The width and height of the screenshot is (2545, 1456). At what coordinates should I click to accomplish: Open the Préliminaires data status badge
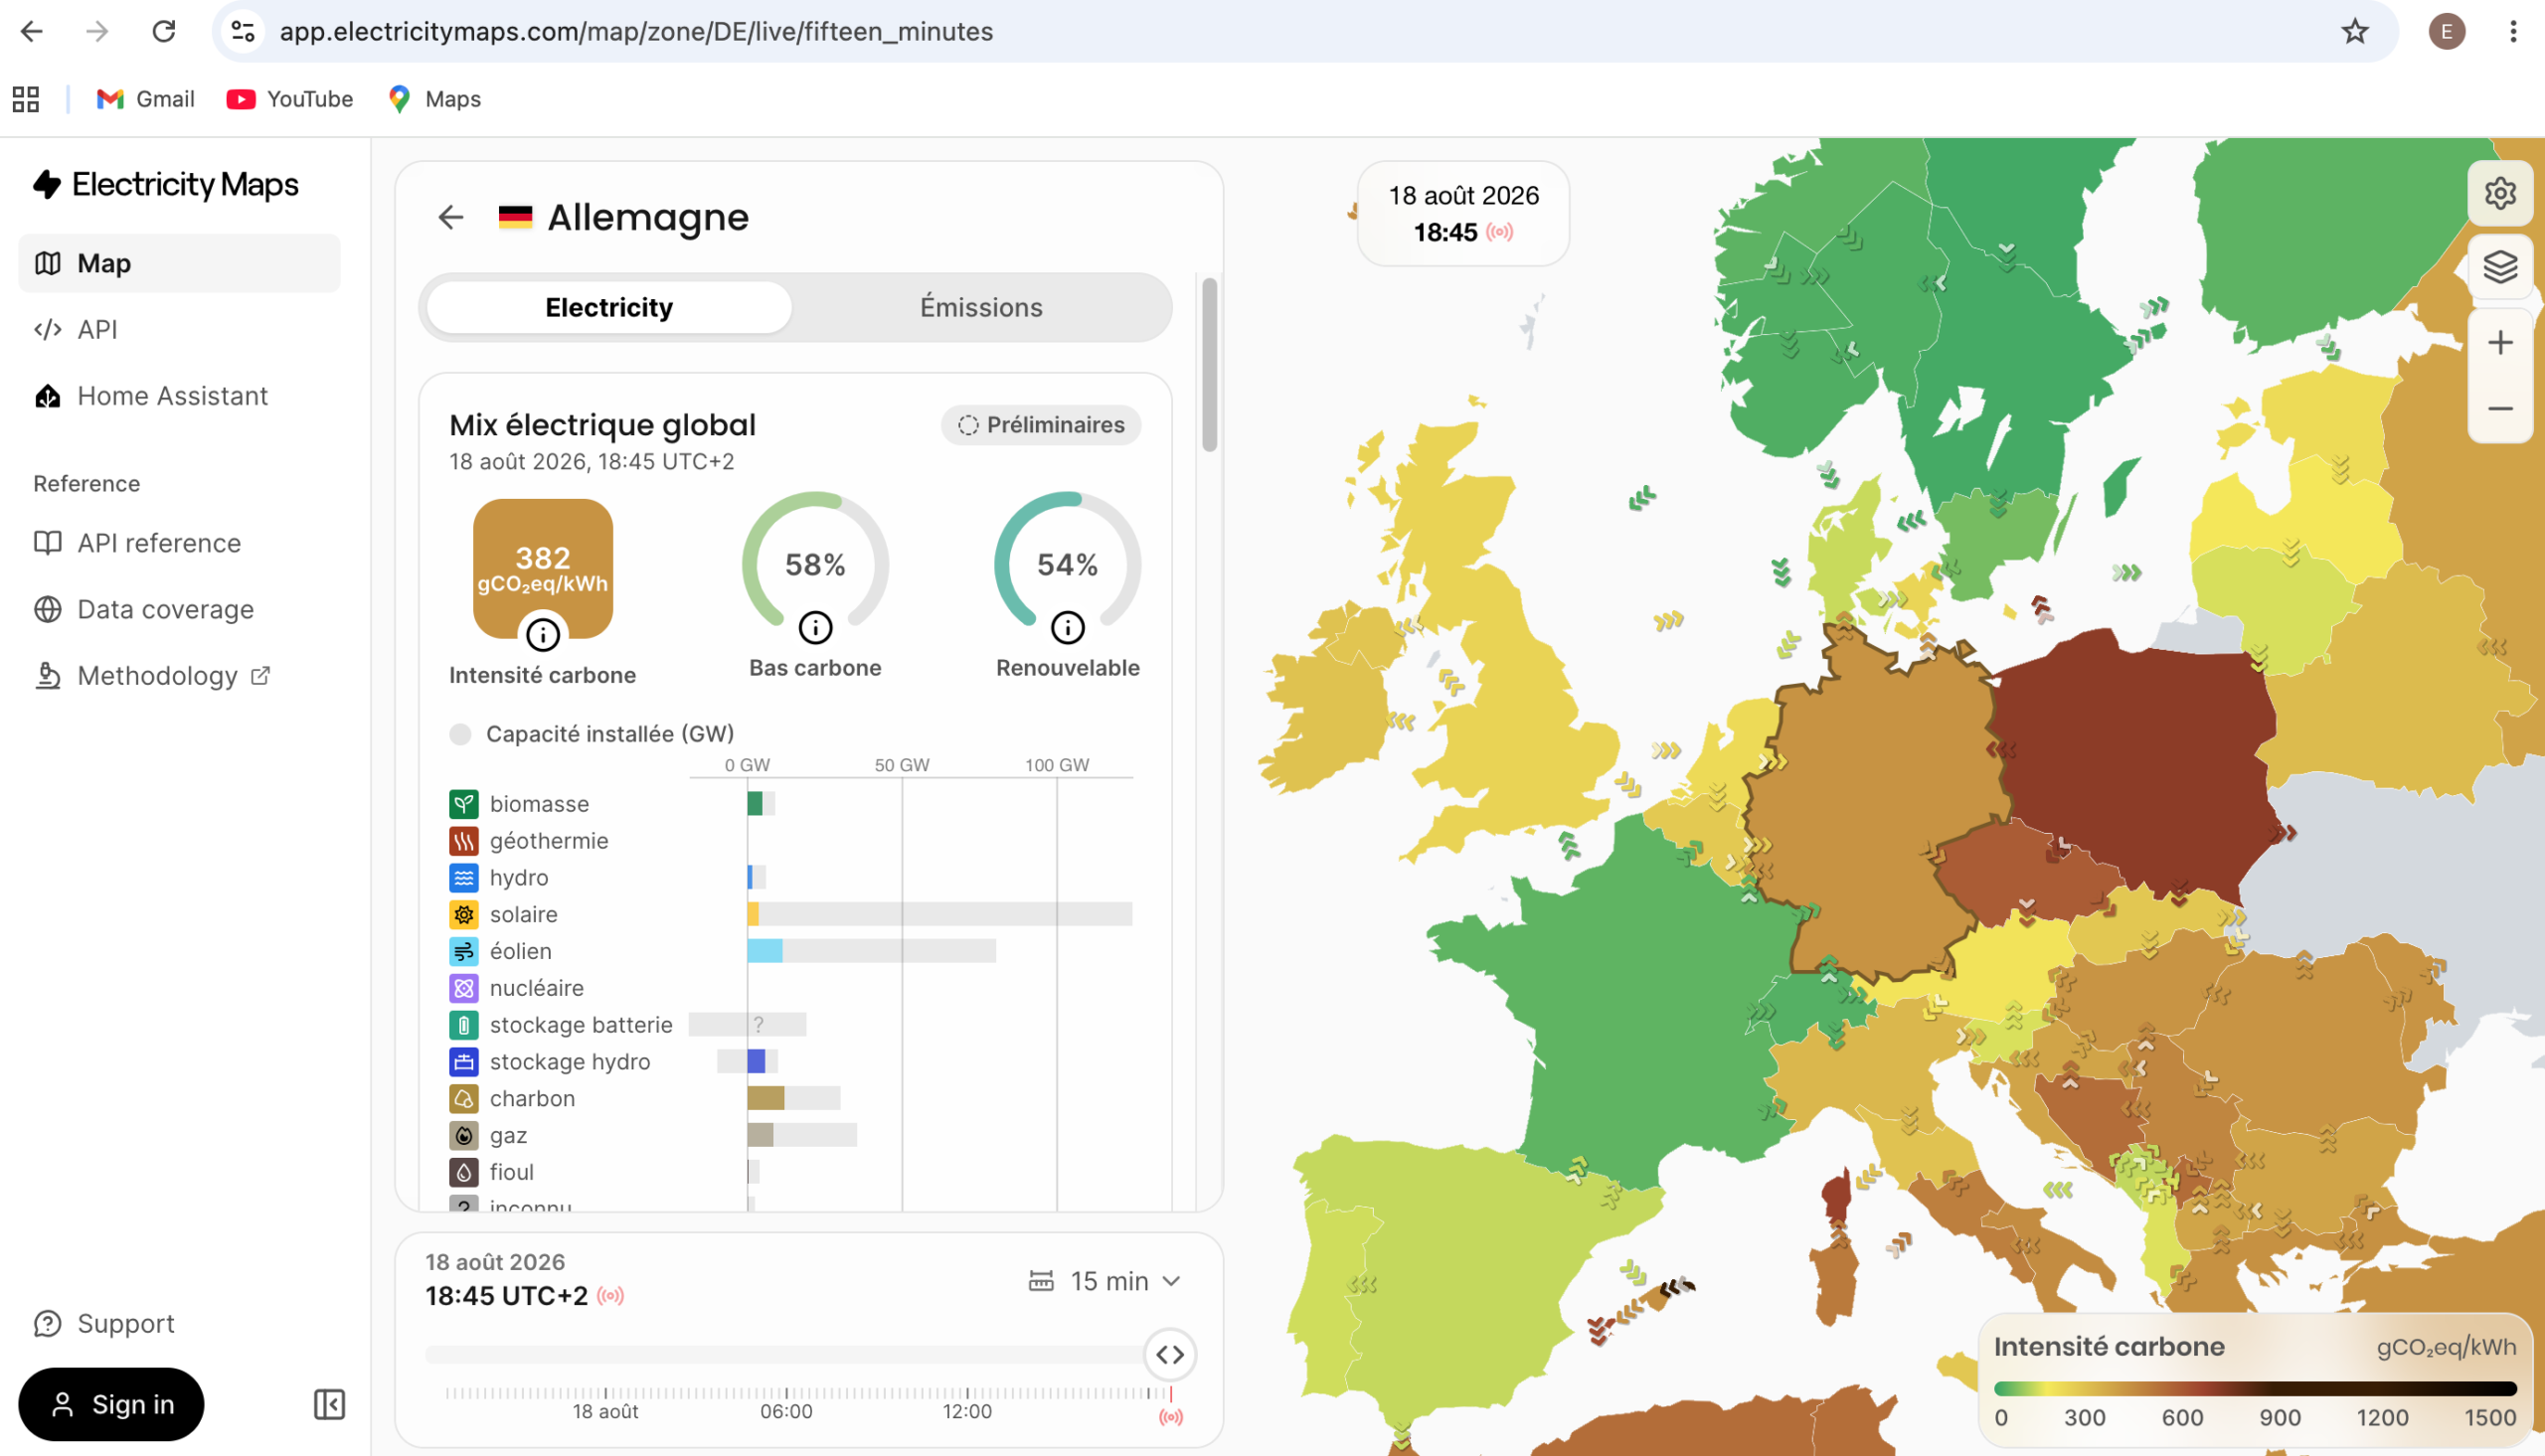pyautogui.click(x=1041, y=425)
